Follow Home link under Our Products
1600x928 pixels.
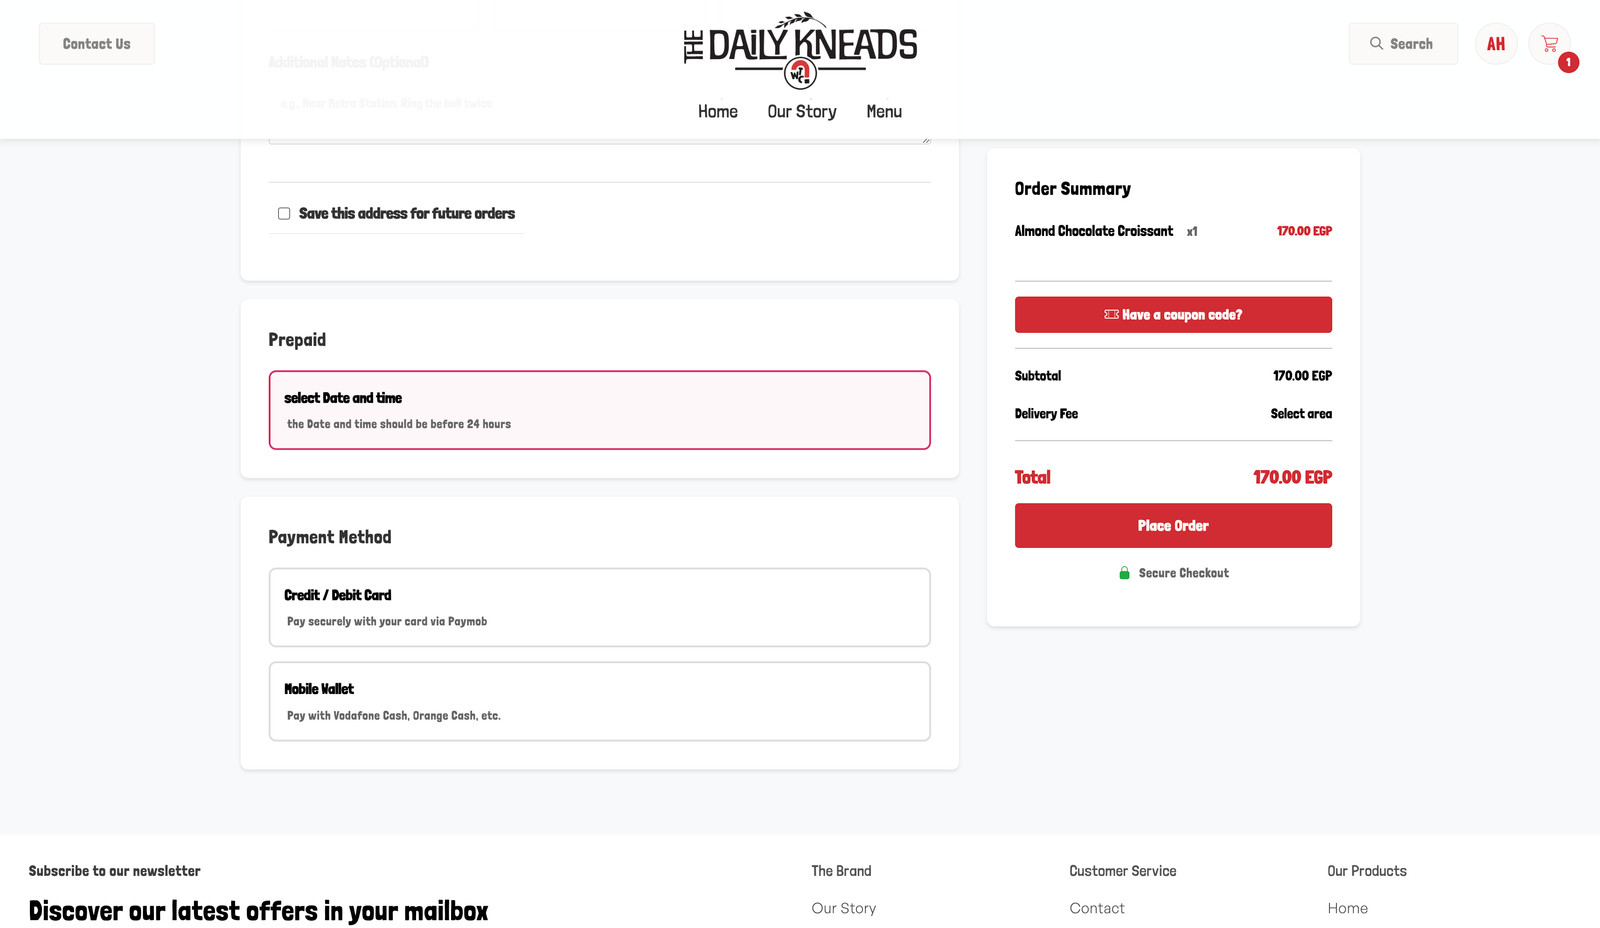point(1348,908)
